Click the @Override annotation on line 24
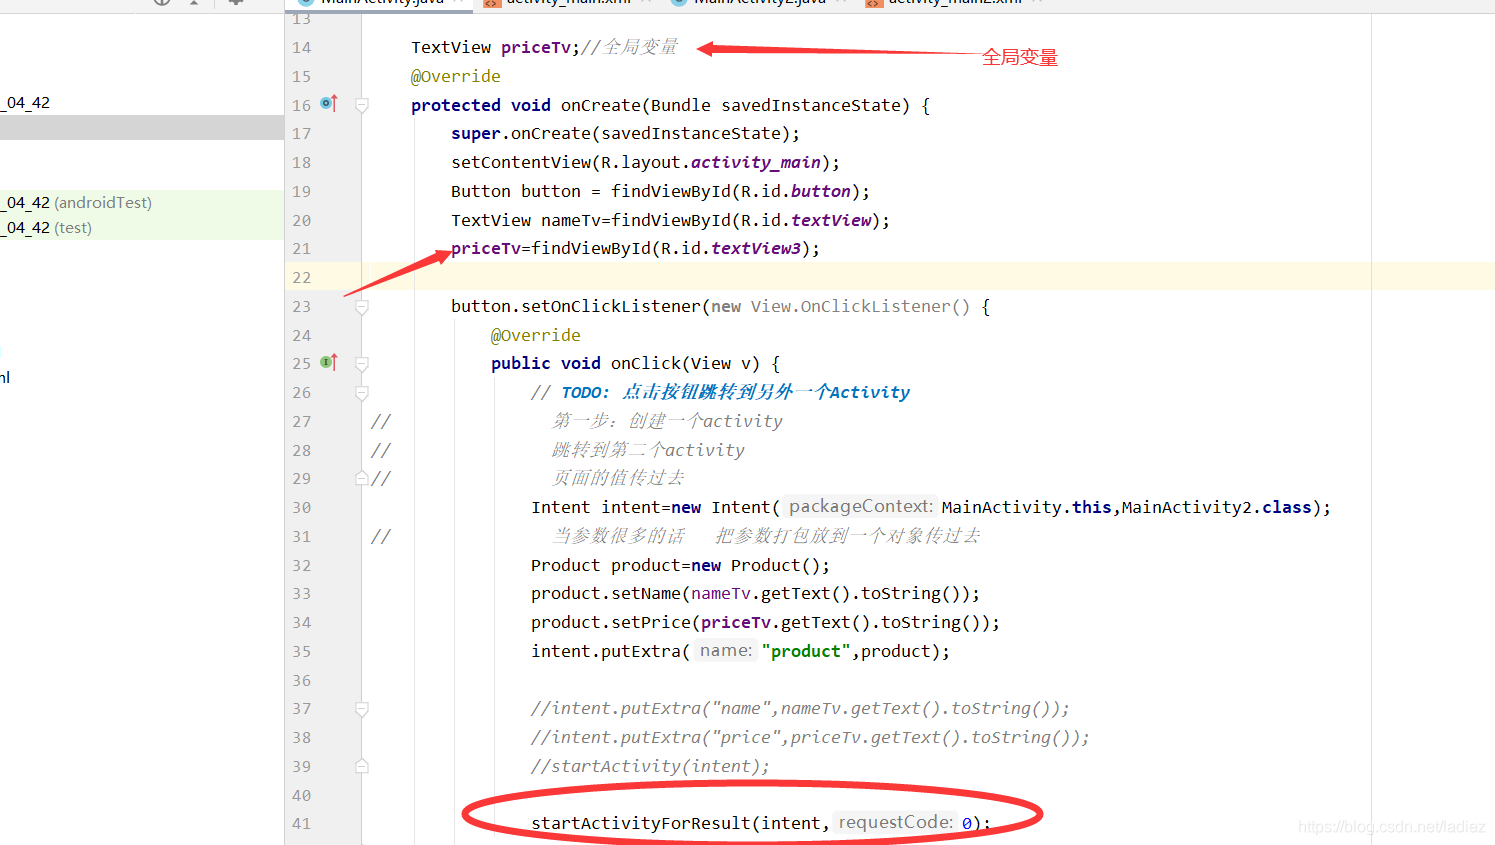The height and width of the screenshot is (845, 1495). [536, 335]
